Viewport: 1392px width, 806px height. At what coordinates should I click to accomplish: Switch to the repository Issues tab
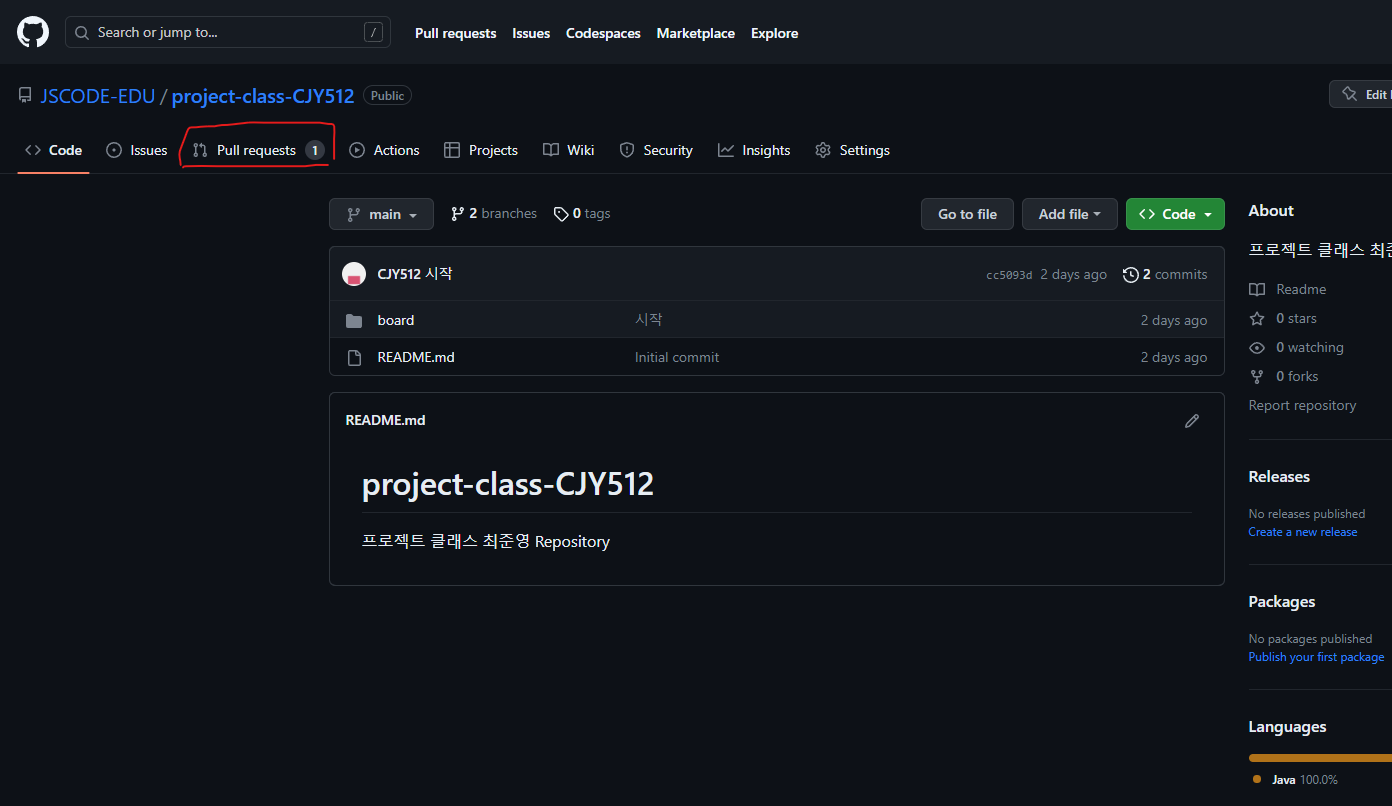tap(137, 150)
